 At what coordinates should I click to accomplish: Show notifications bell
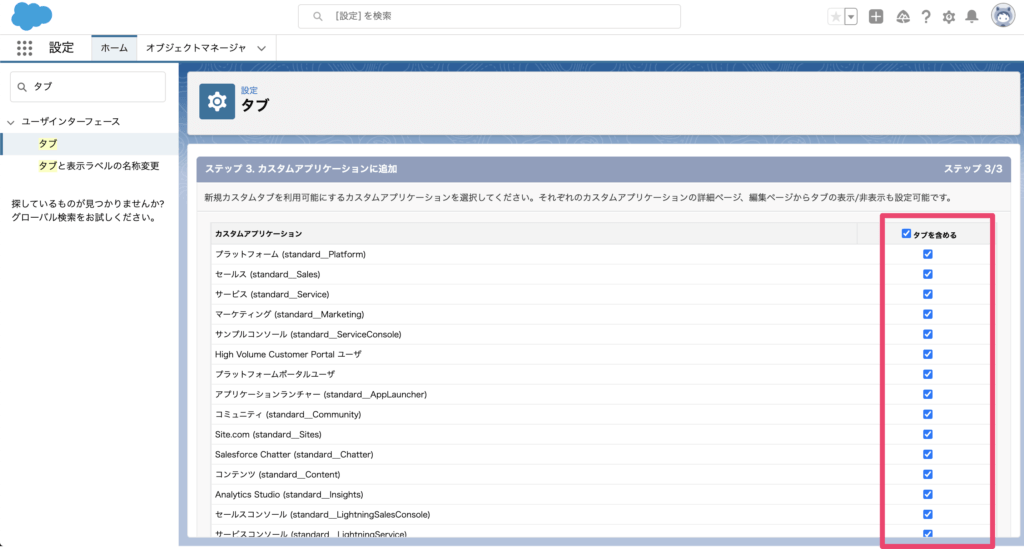972,17
